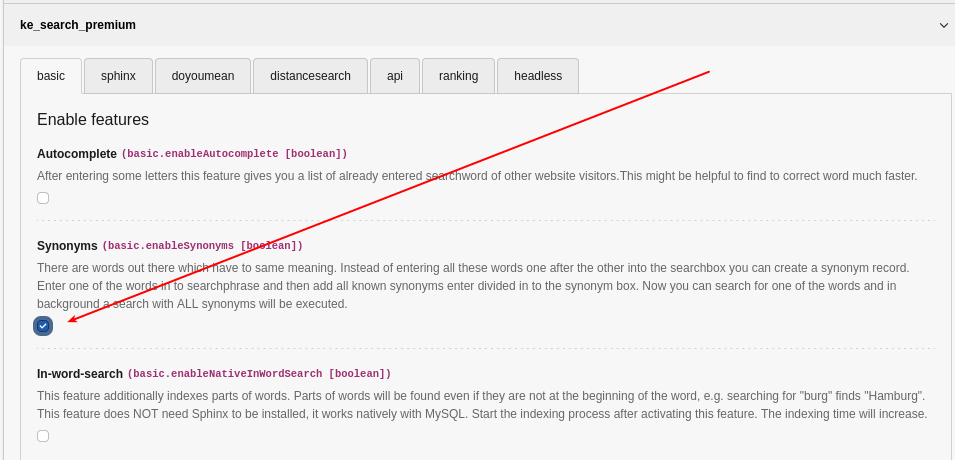The height and width of the screenshot is (460, 955).
Task: Enable the Autocomplete checkbox
Action: (x=43, y=198)
